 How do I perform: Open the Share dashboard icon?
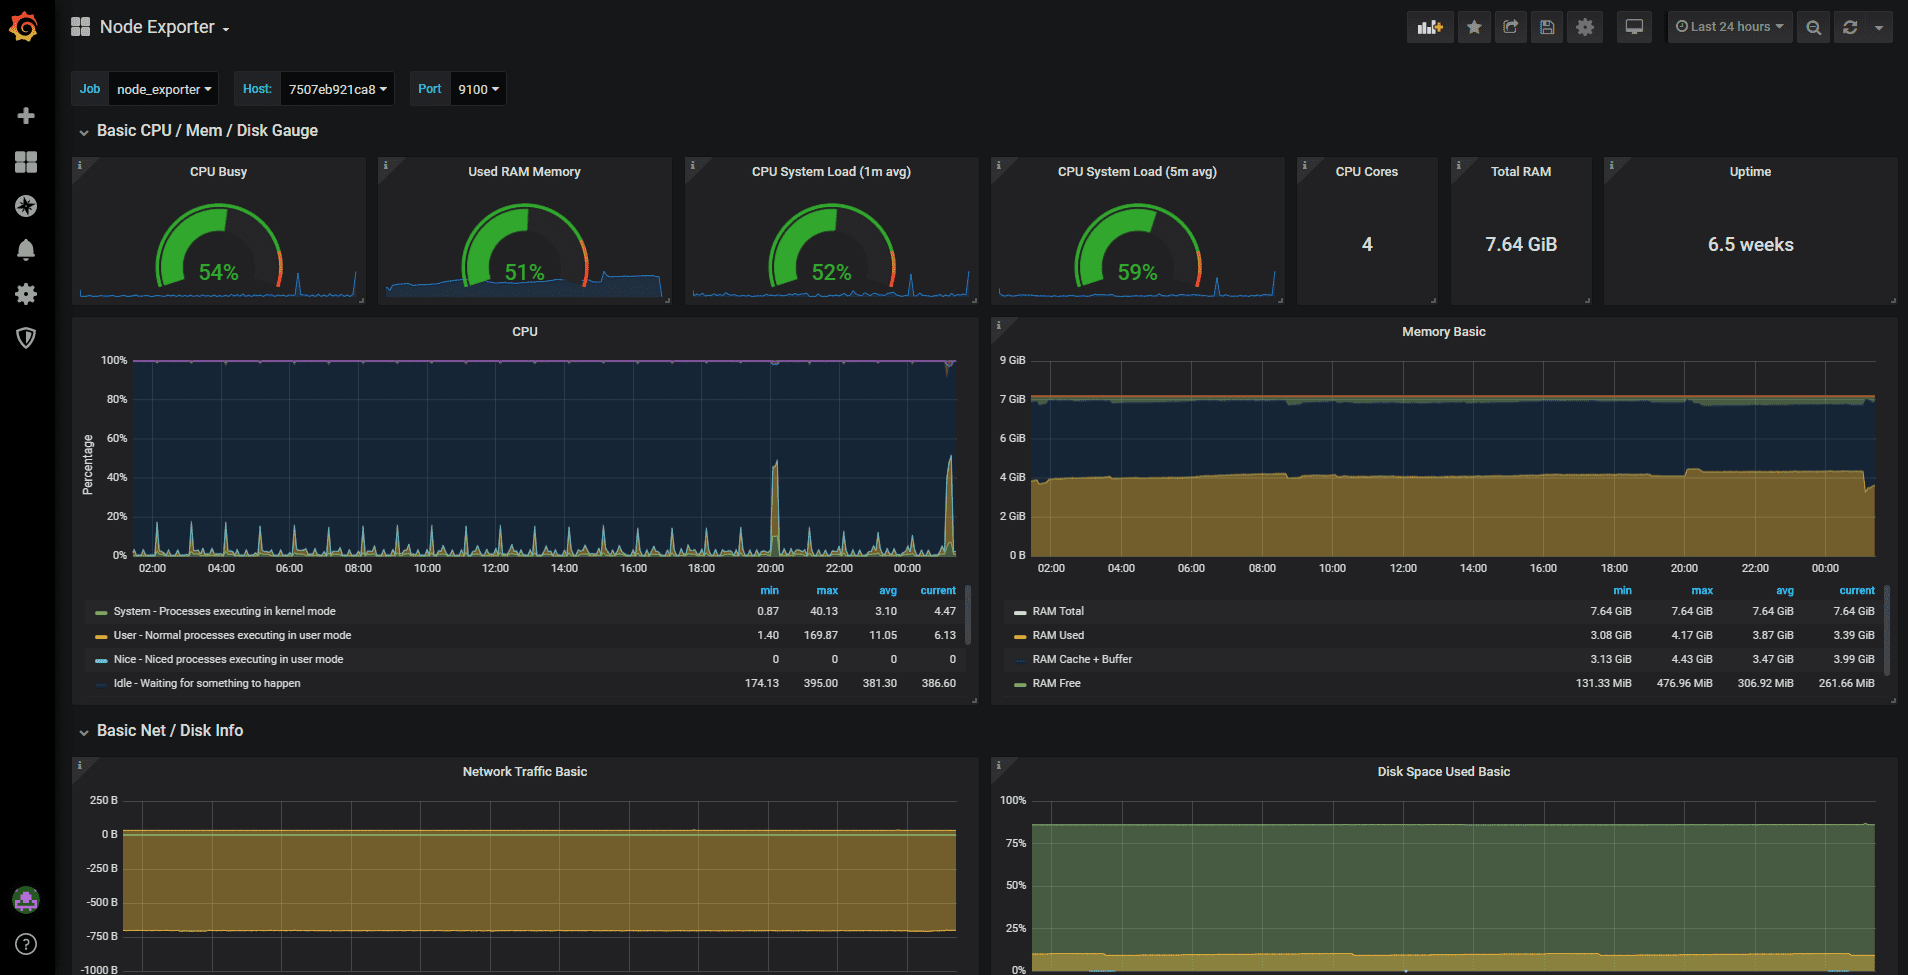(x=1511, y=27)
